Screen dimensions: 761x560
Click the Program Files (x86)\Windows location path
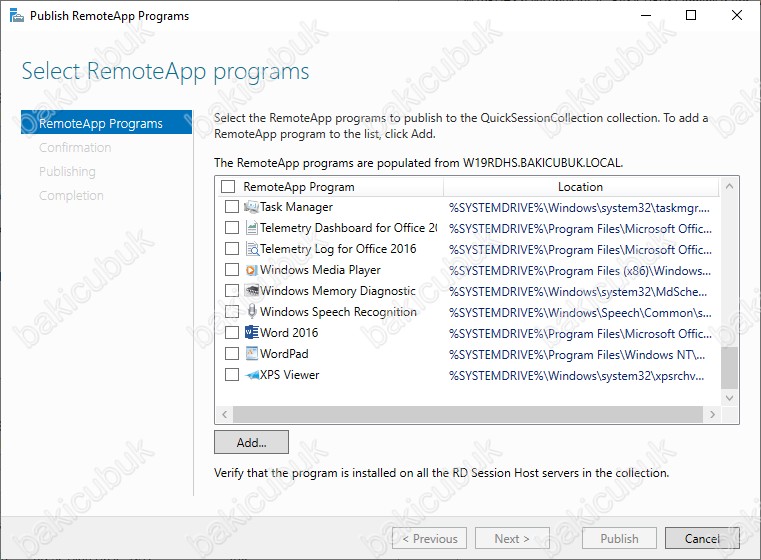(580, 271)
